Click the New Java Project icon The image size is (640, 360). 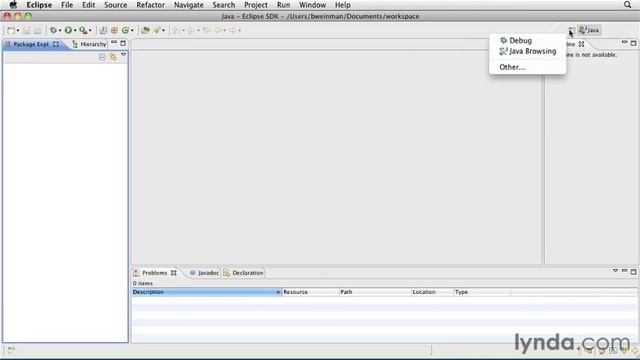(103, 30)
